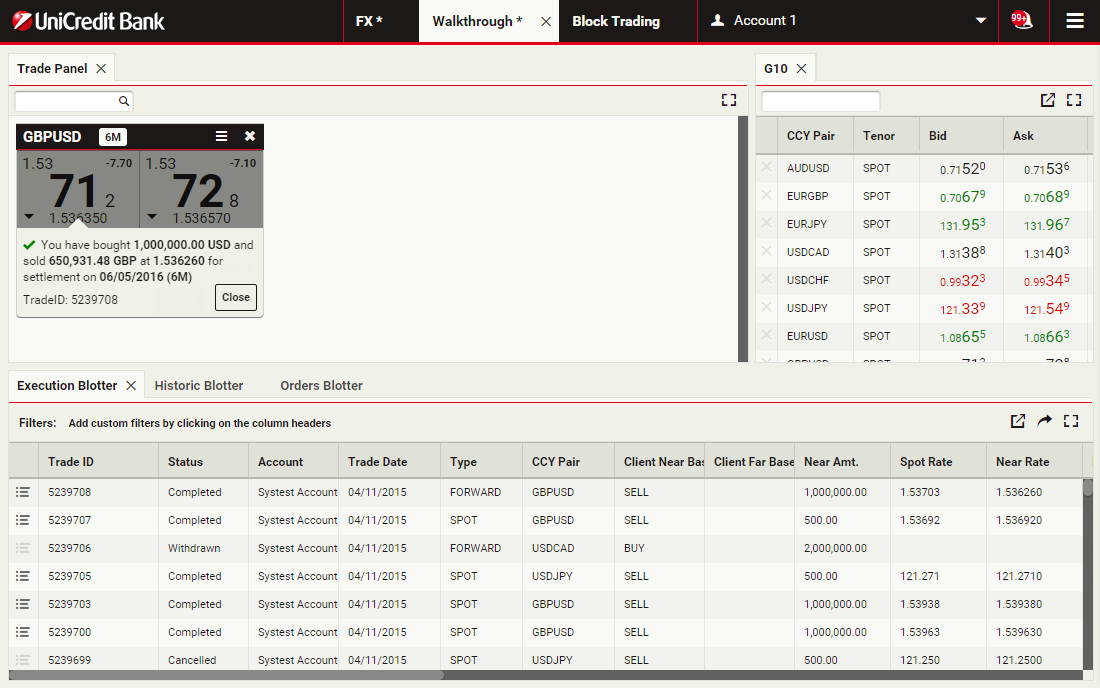Maximize the Trade Panel fullscreen icon
1100x688 pixels.
(728, 100)
